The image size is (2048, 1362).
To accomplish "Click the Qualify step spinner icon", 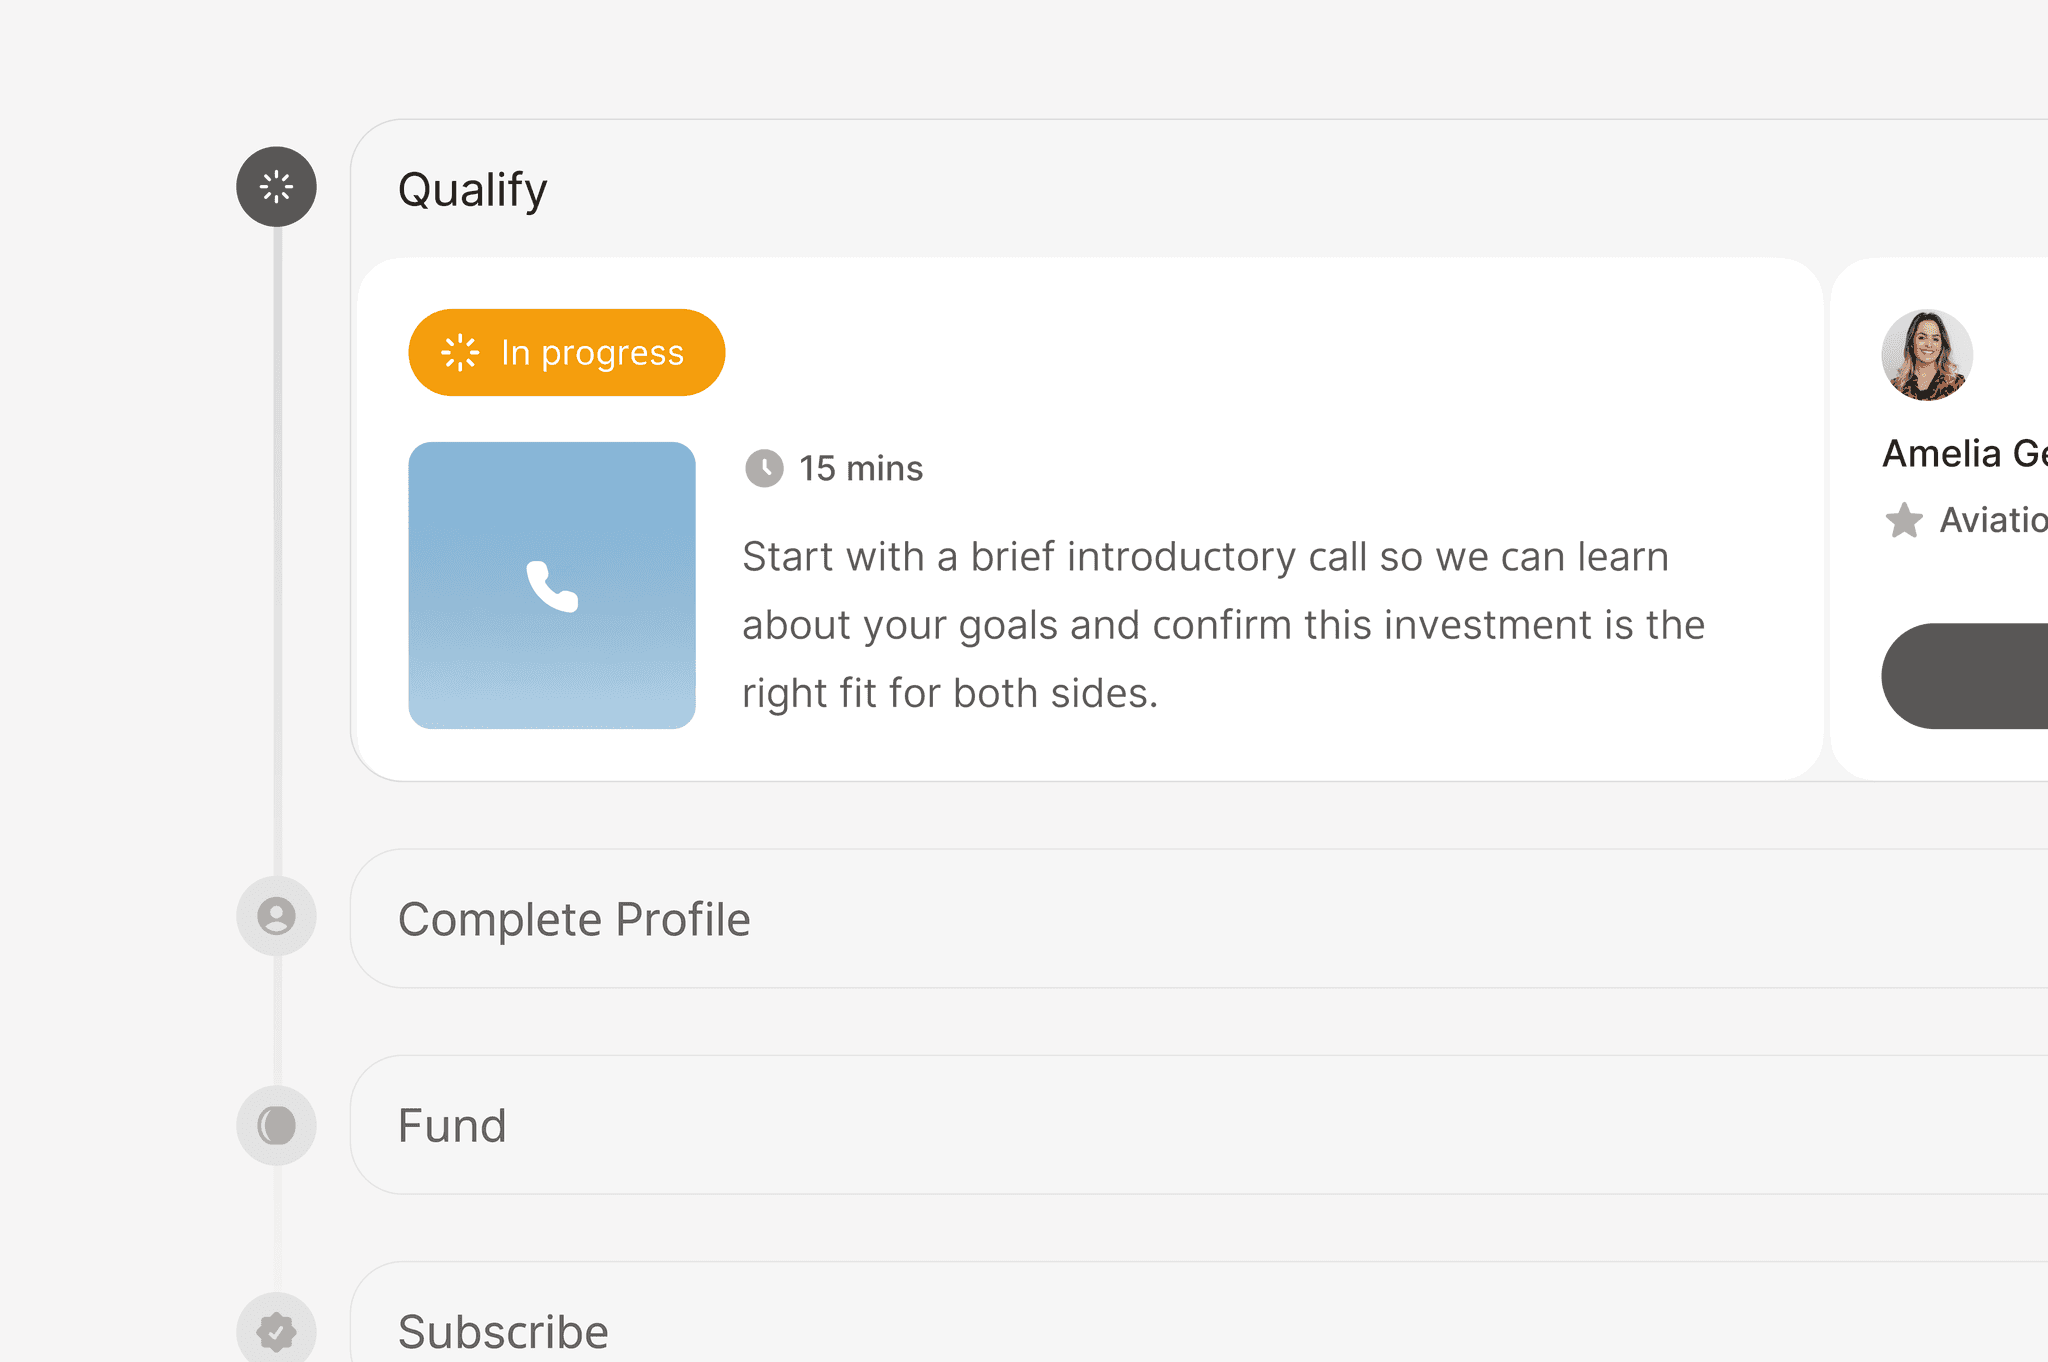I will point(276,187).
